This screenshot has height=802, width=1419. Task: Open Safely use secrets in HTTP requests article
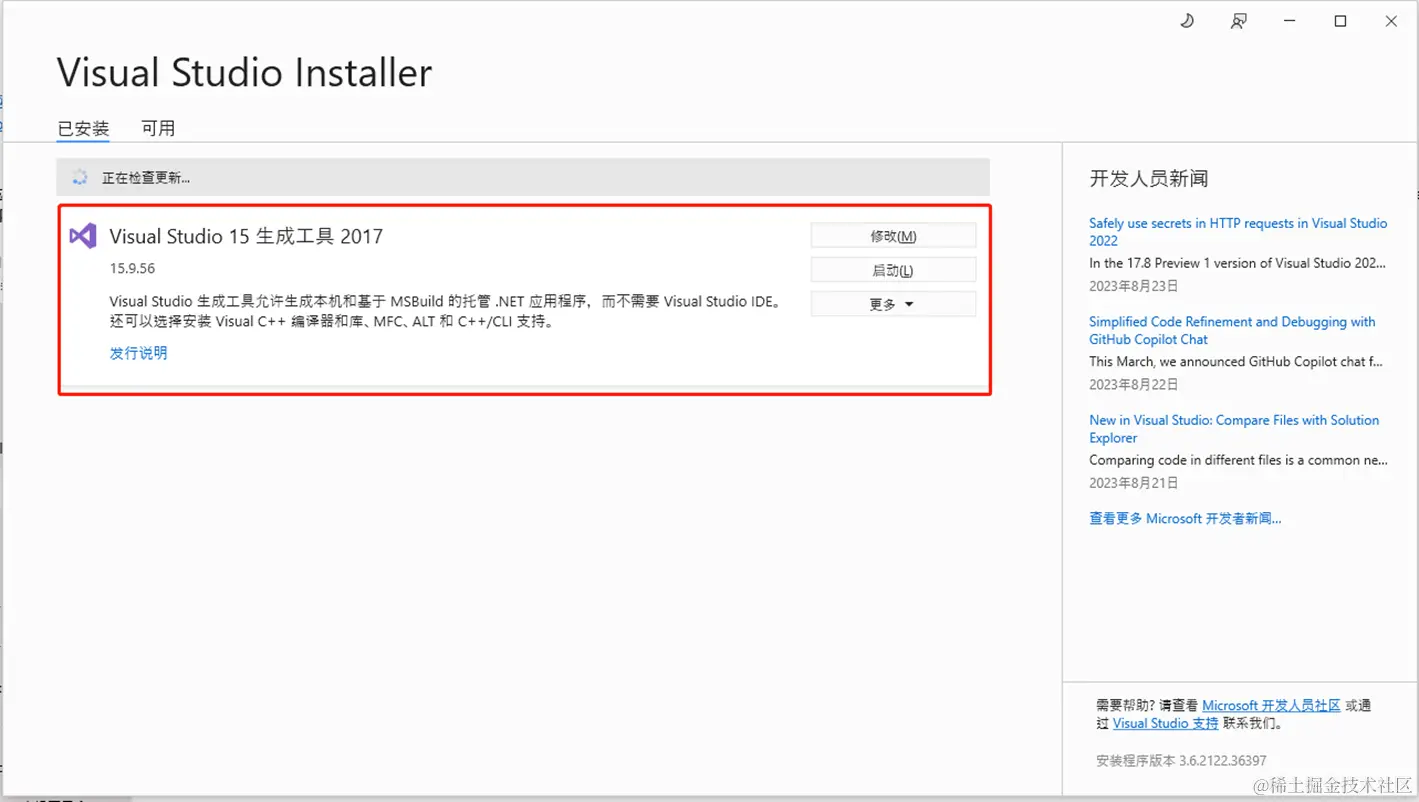pos(1238,232)
